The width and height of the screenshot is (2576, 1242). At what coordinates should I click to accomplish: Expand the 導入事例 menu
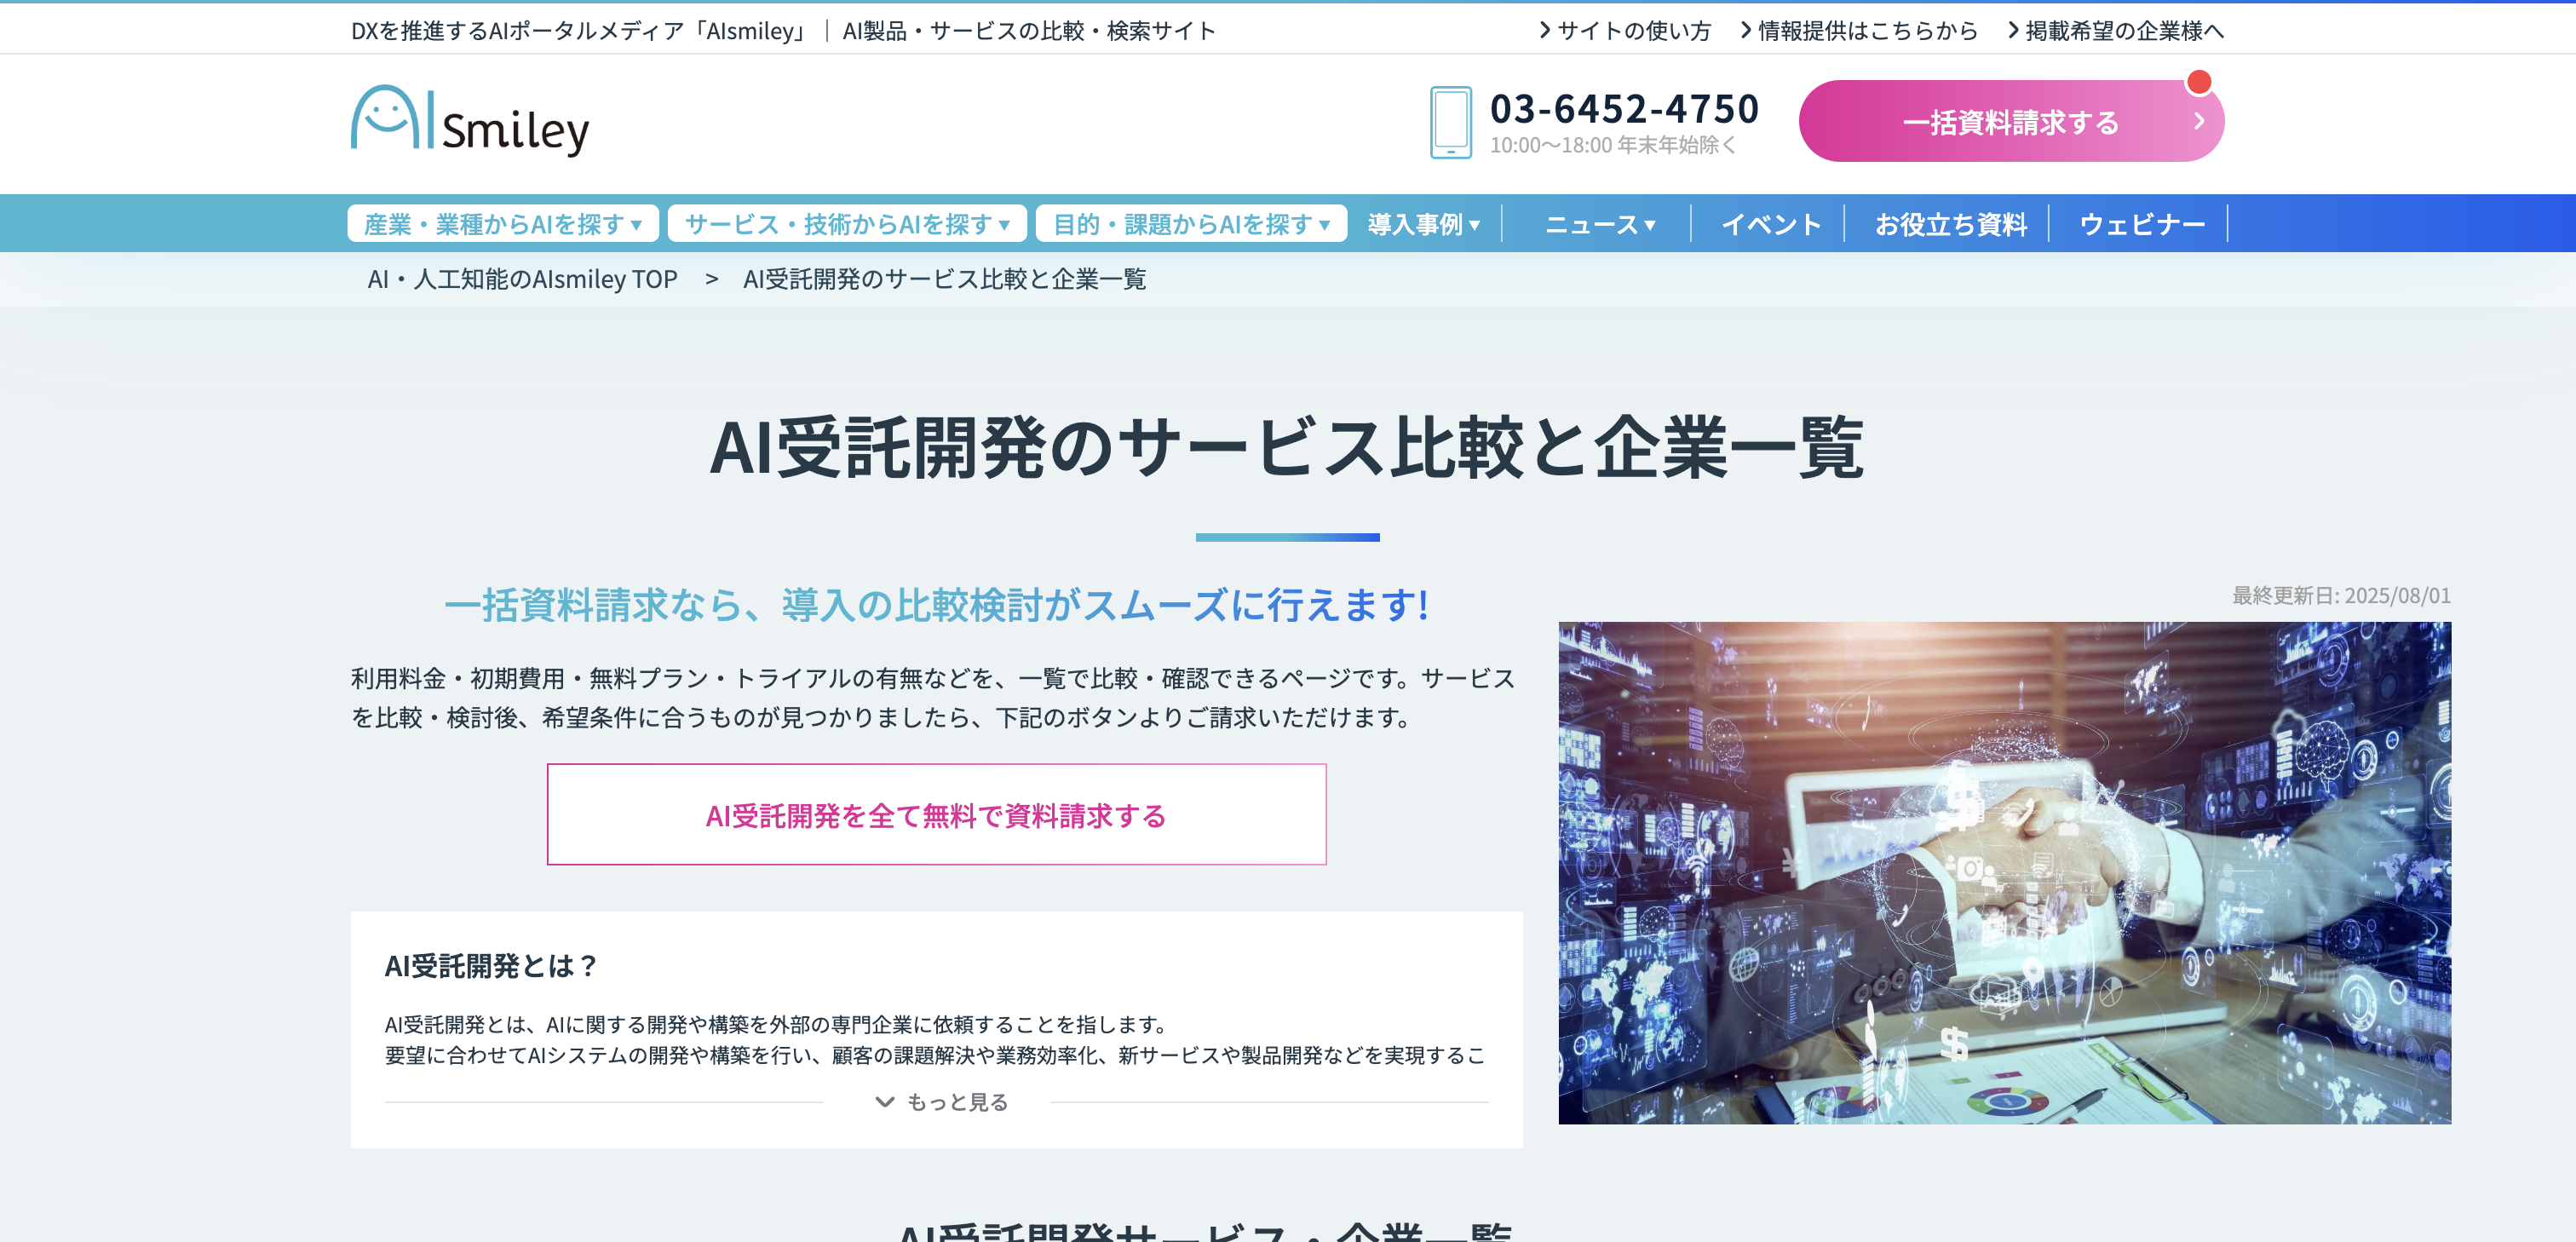point(1423,224)
